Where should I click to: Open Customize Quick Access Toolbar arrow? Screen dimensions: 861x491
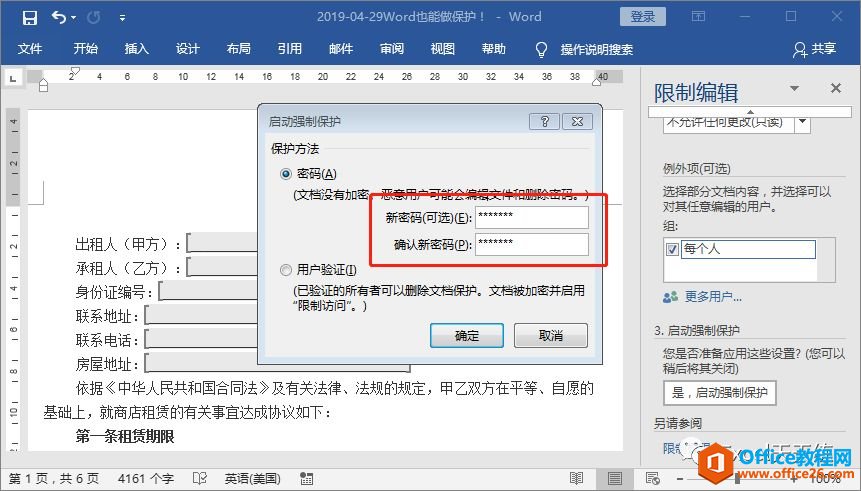pyautogui.click(x=122, y=18)
